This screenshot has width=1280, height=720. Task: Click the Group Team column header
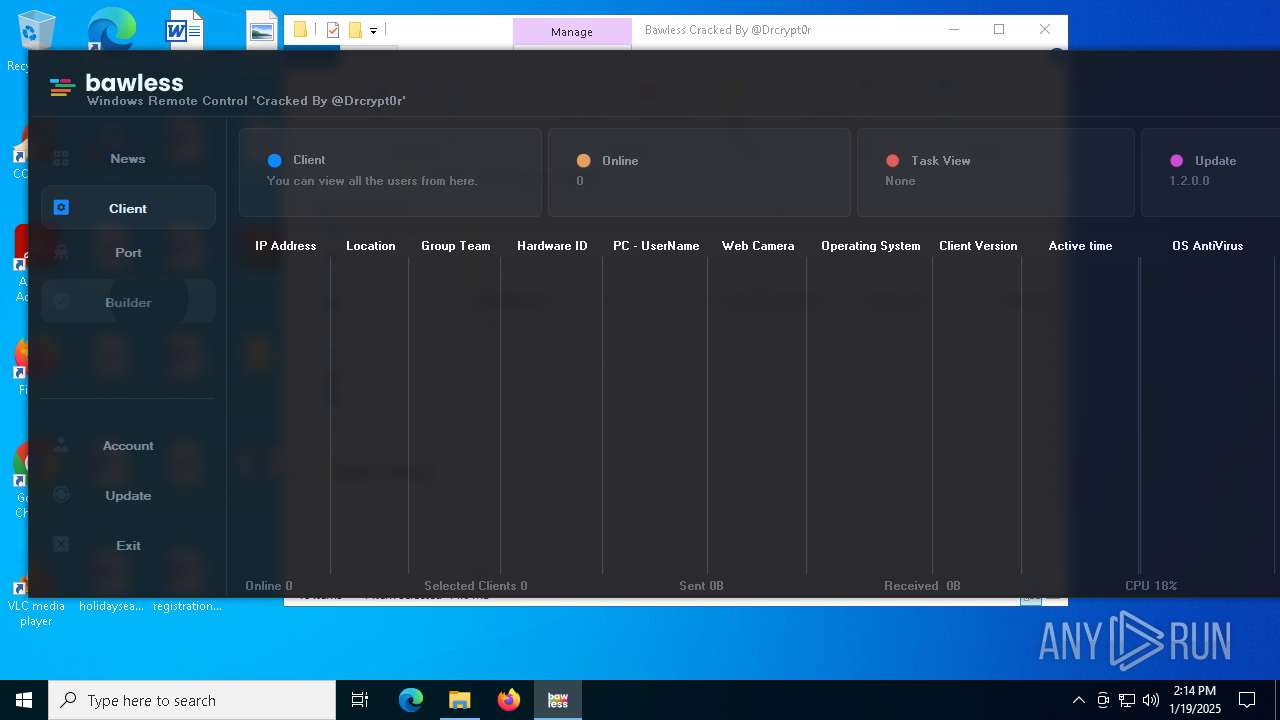[456, 246]
